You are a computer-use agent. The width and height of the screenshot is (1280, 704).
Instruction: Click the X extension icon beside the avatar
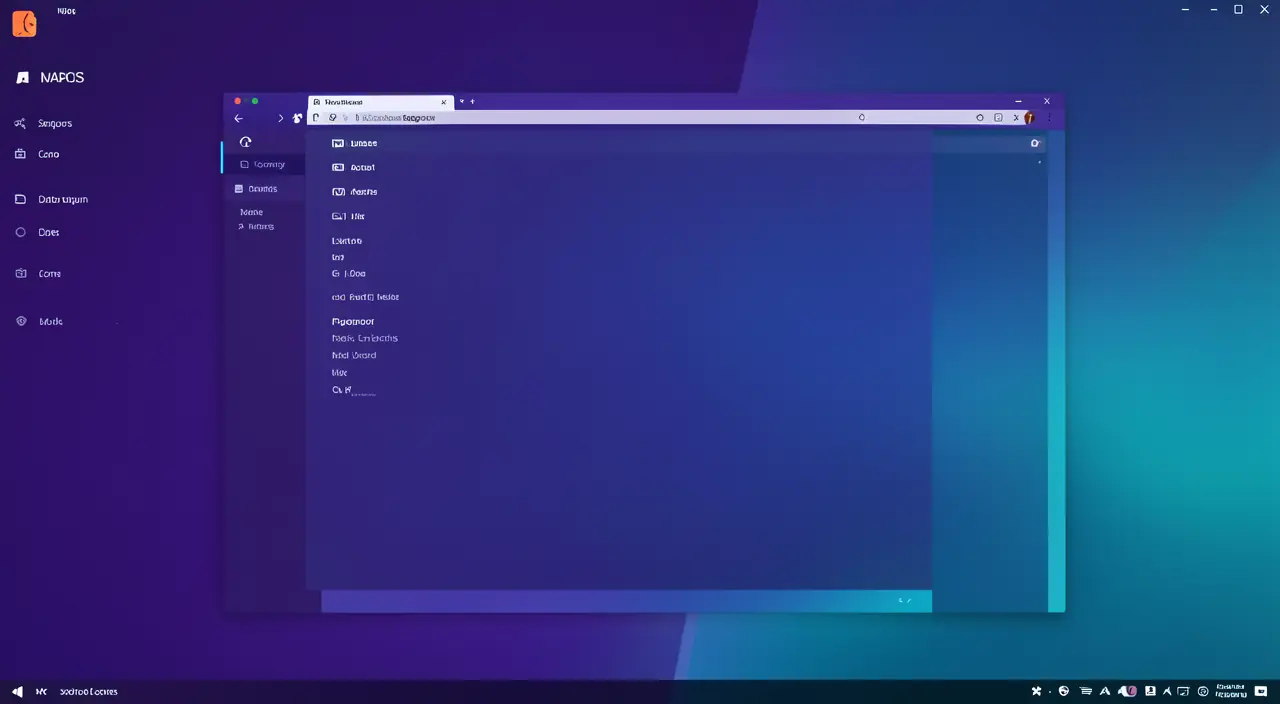click(x=1016, y=117)
